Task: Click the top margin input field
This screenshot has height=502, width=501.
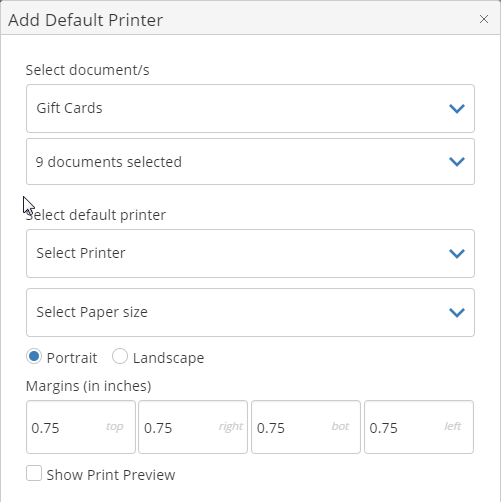Action: tap(81, 427)
